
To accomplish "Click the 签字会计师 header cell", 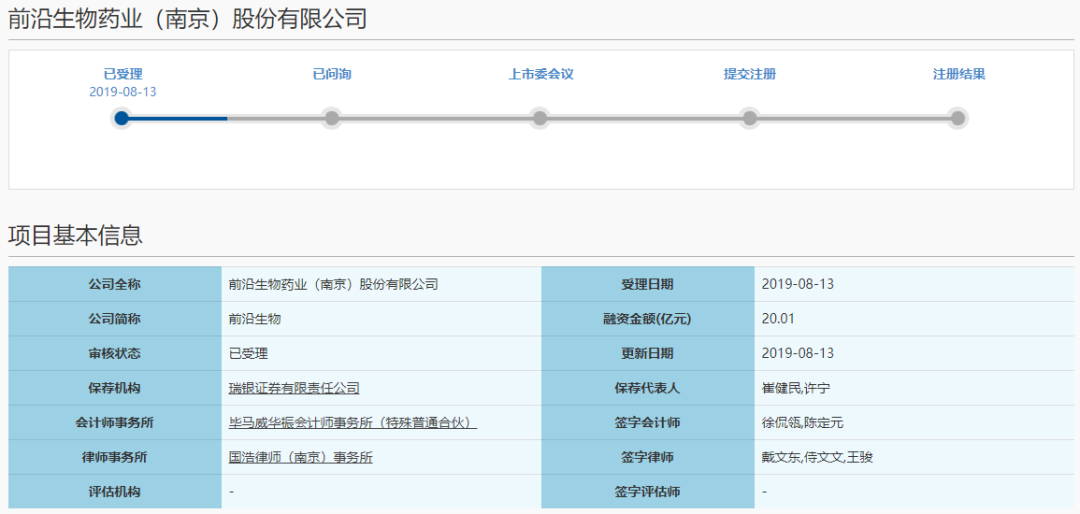I will 647,423.
